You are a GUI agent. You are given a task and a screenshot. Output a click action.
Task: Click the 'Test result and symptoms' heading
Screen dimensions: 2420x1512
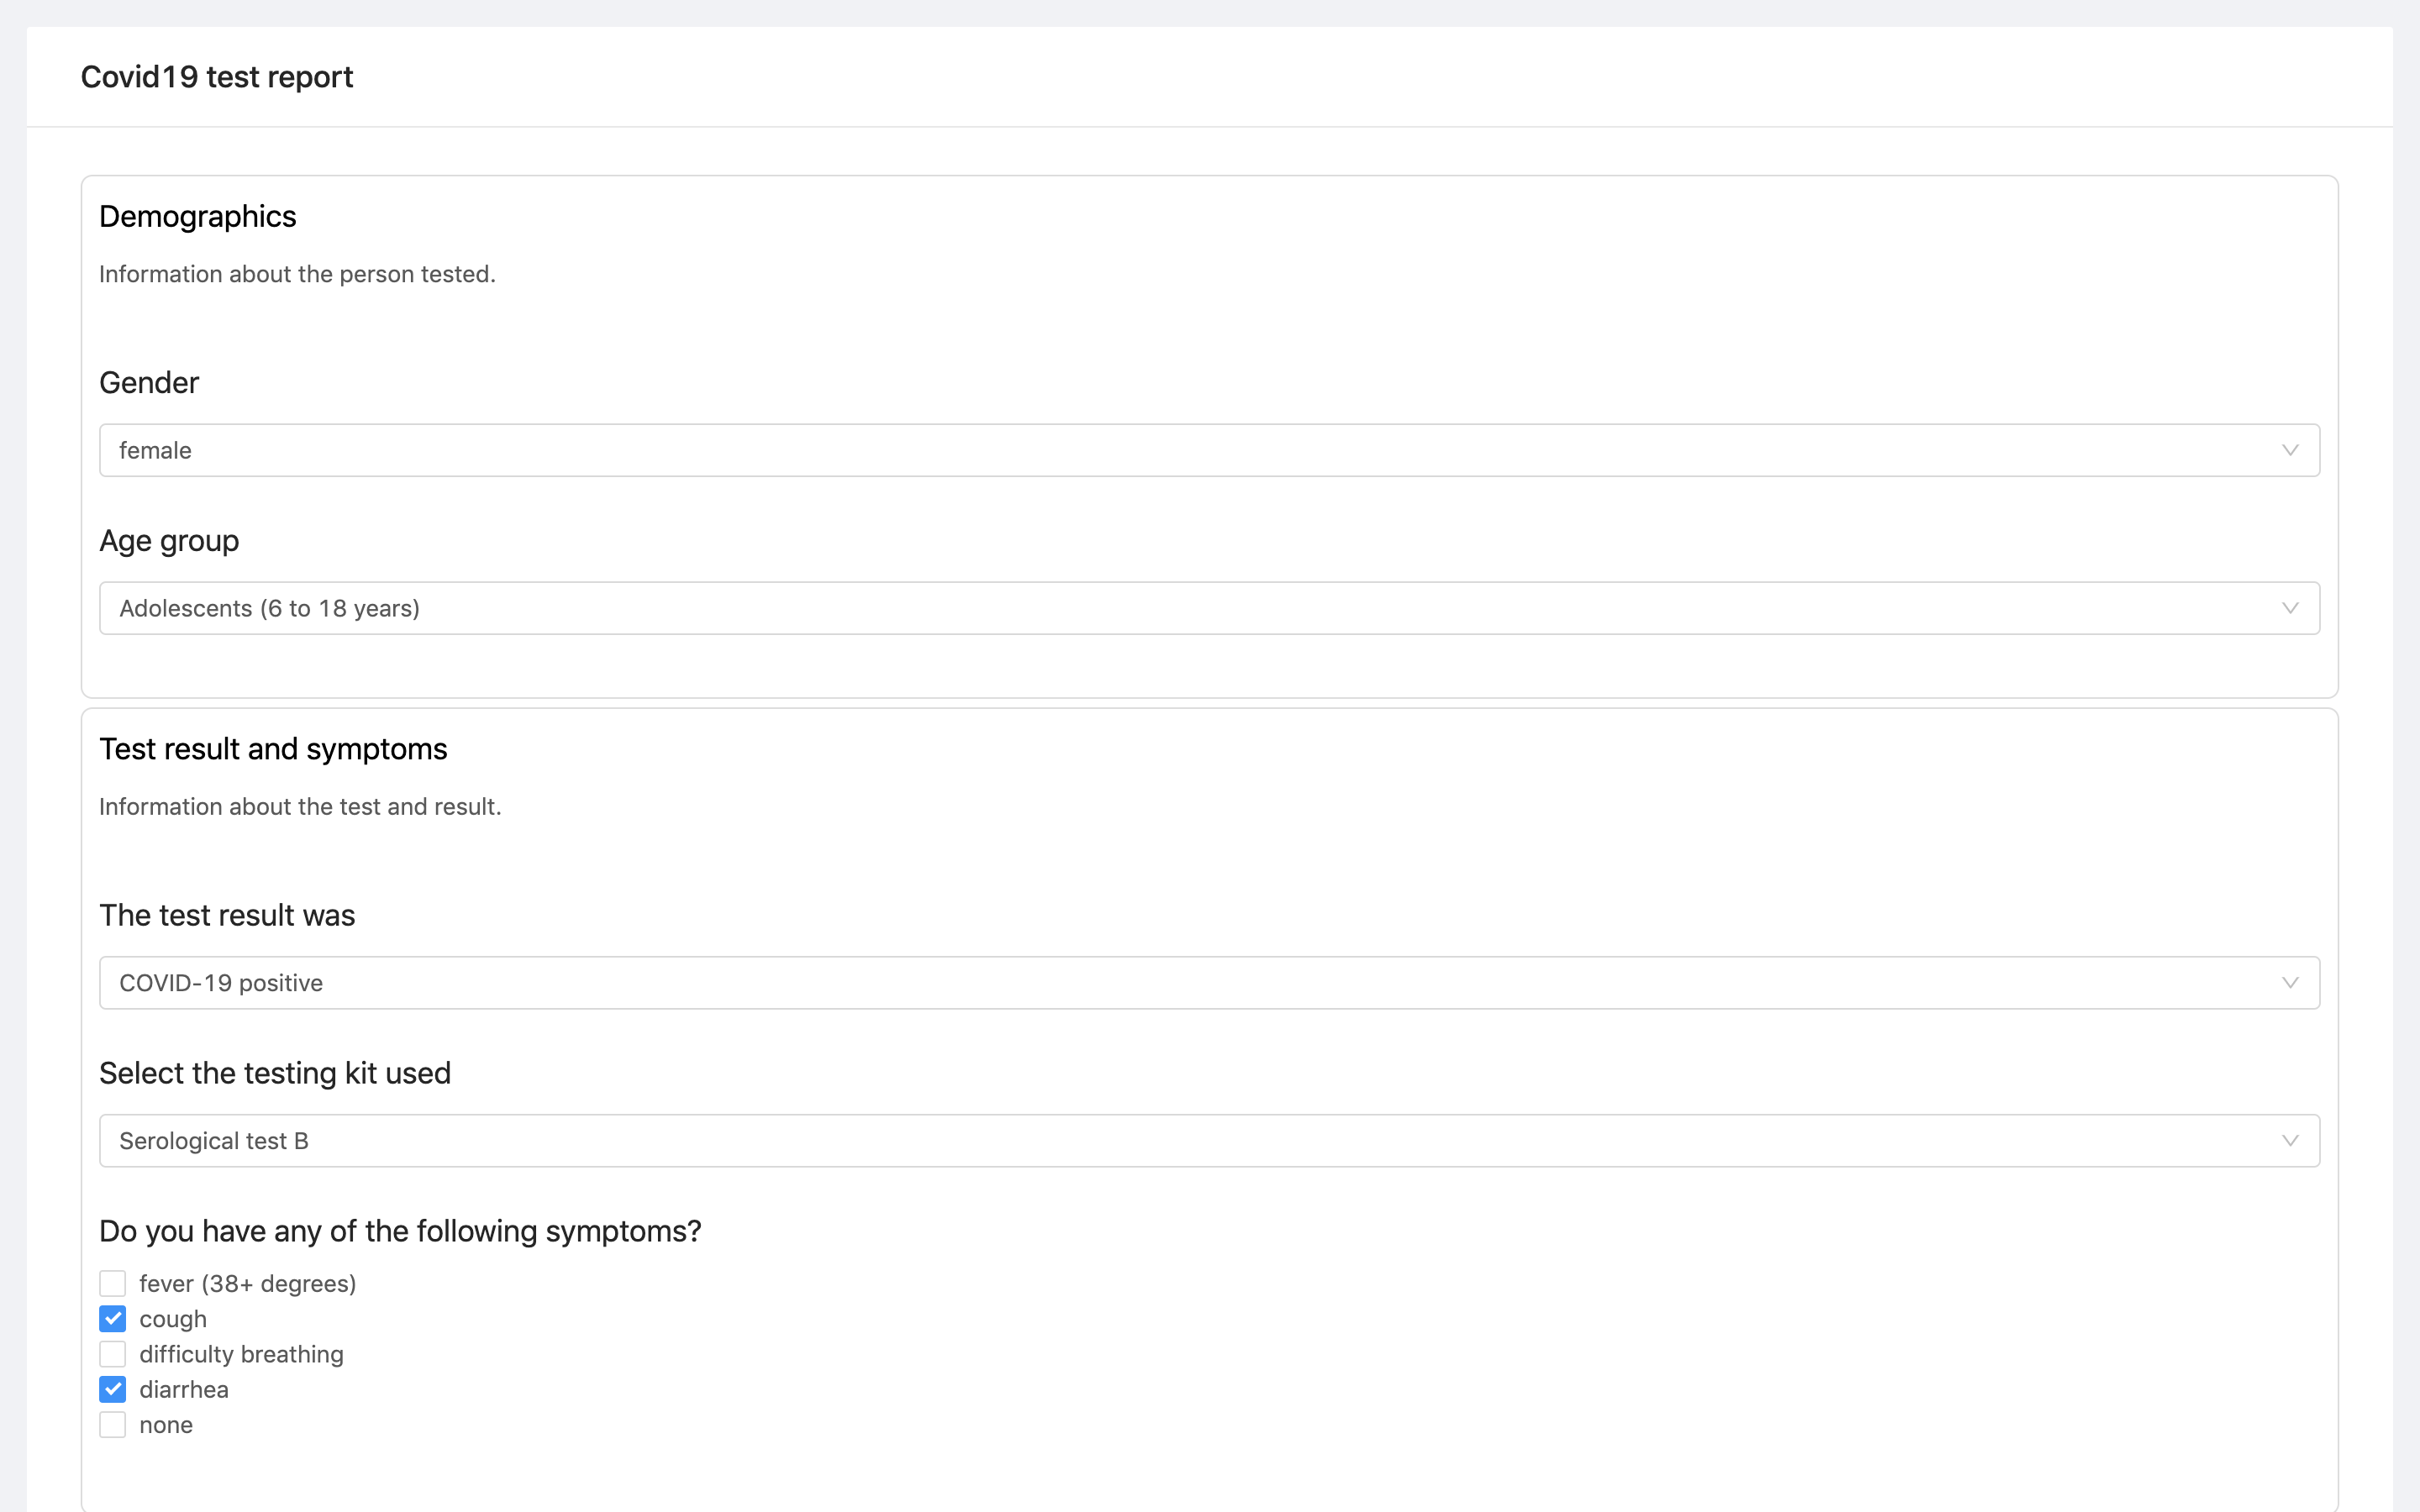pos(273,749)
